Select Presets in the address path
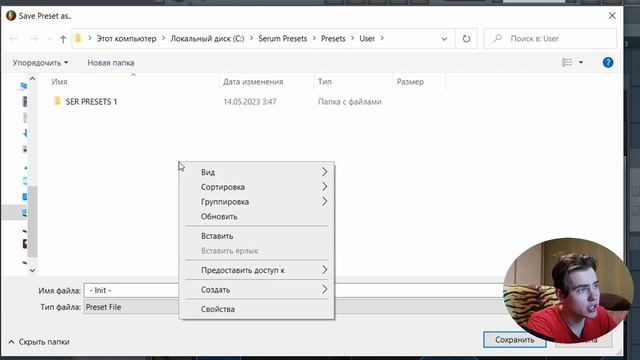The image size is (640, 360). click(333, 39)
